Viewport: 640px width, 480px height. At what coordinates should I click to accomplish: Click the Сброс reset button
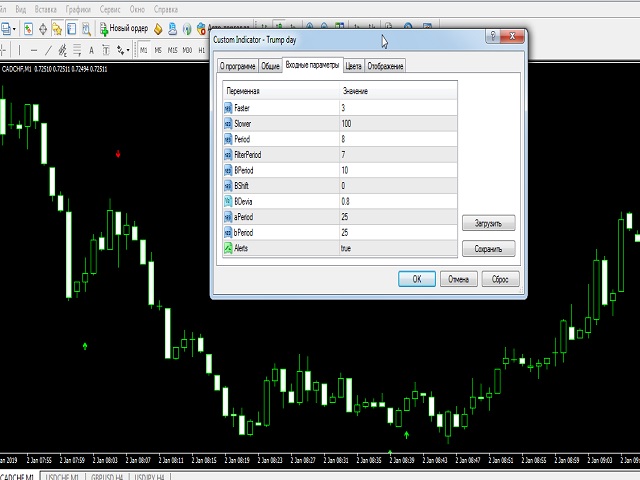[500, 279]
